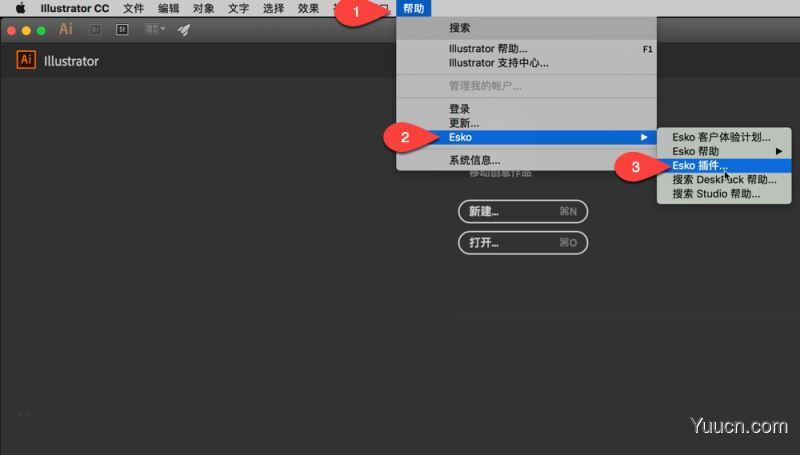Click the 打开... button
The image size is (800, 455).
[x=523, y=243]
